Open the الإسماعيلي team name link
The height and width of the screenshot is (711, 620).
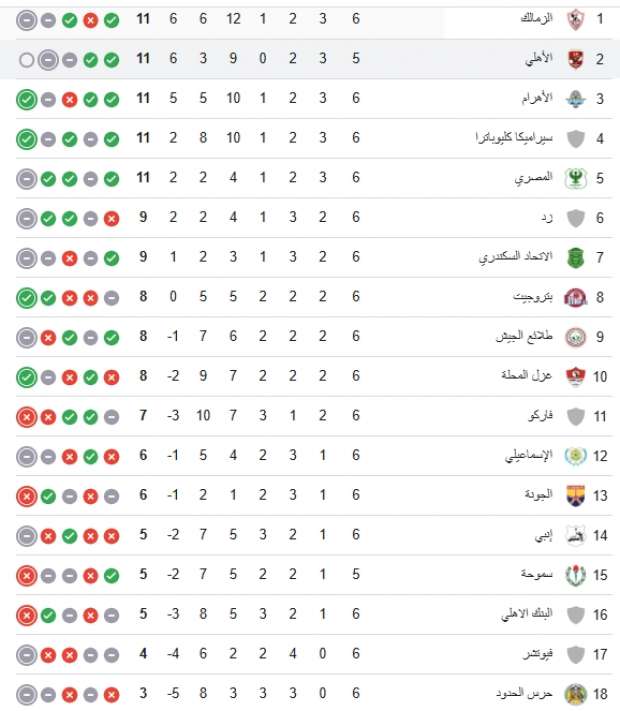tap(522, 456)
